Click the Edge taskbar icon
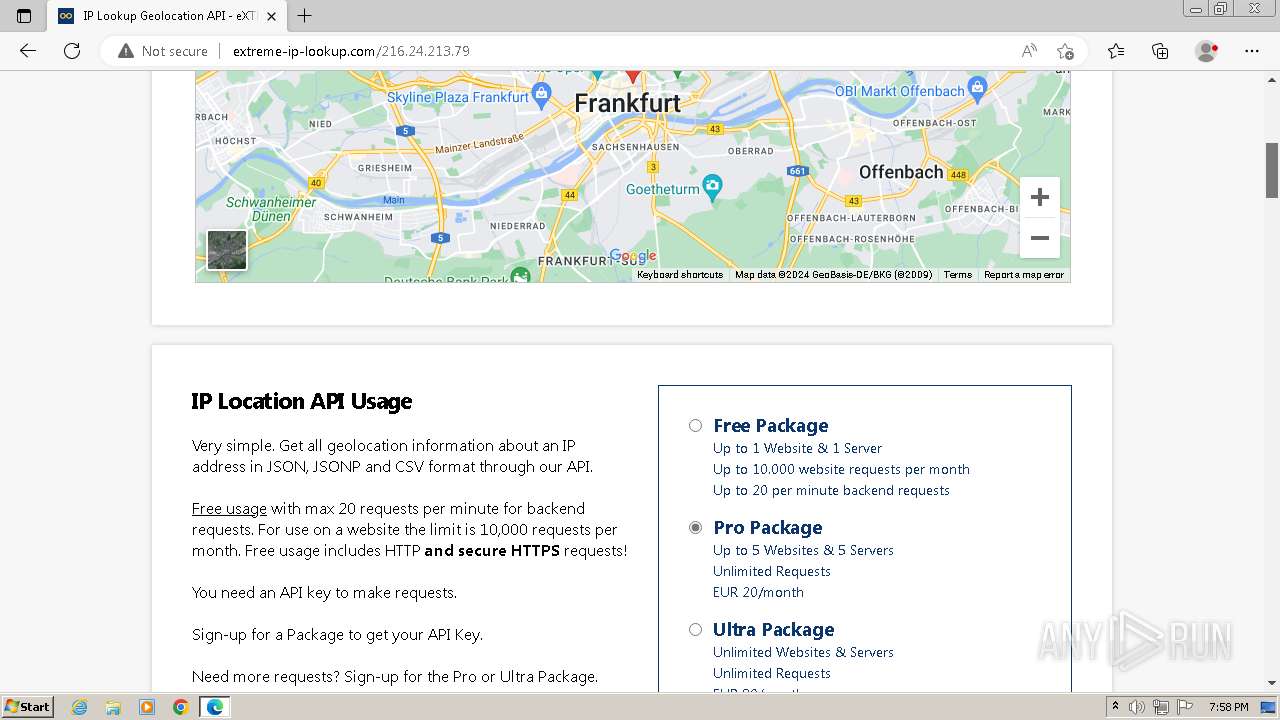Image resolution: width=1280 pixels, height=720 pixels. click(x=215, y=707)
